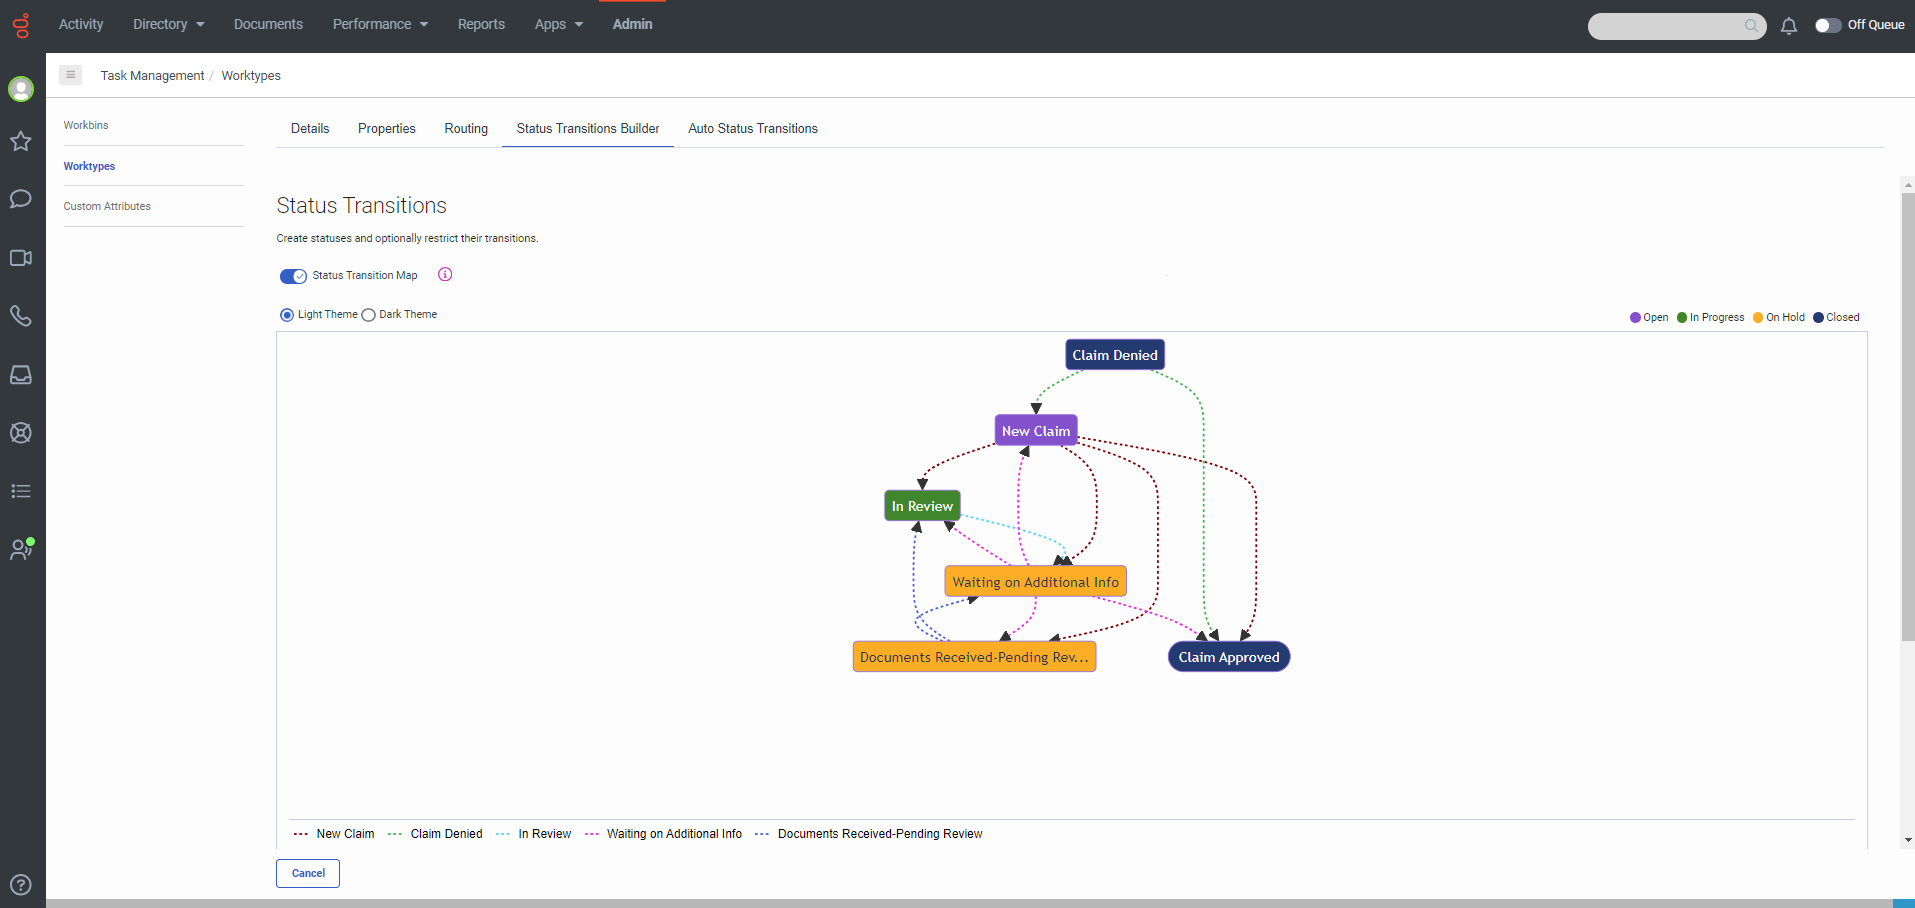Expand the Apps dropdown menu
The width and height of the screenshot is (1915, 908).
(x=558, y=24)
